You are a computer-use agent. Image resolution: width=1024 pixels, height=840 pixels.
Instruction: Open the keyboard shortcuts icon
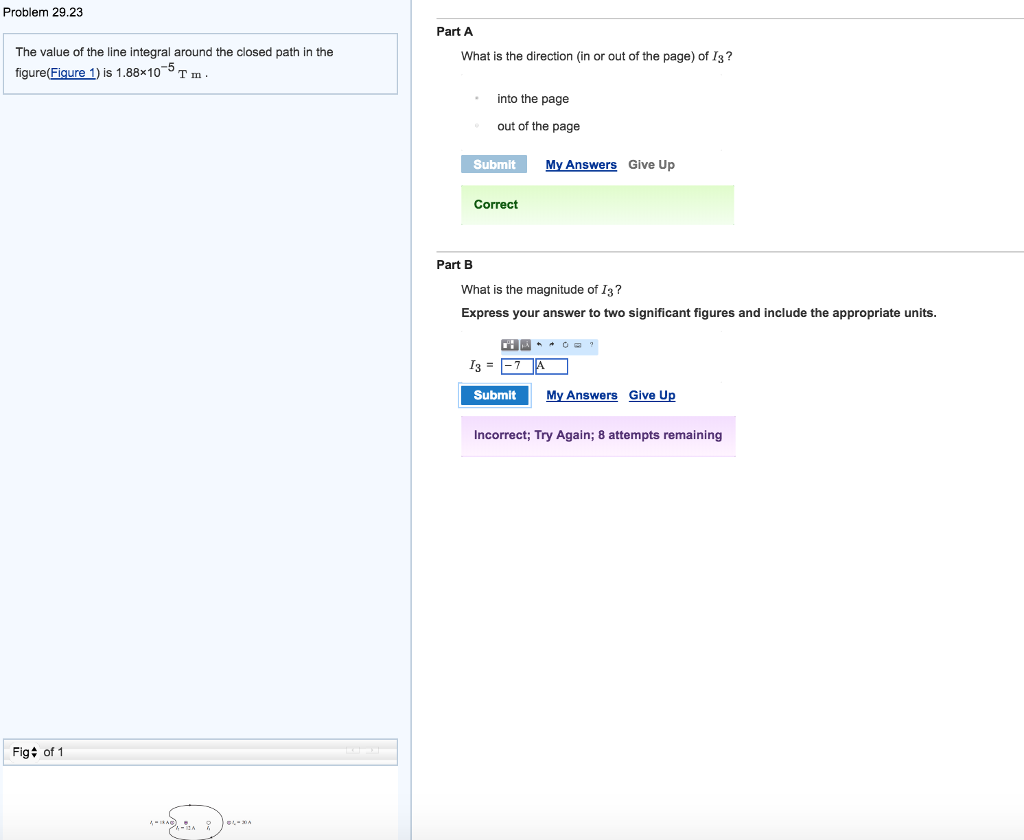578,346
